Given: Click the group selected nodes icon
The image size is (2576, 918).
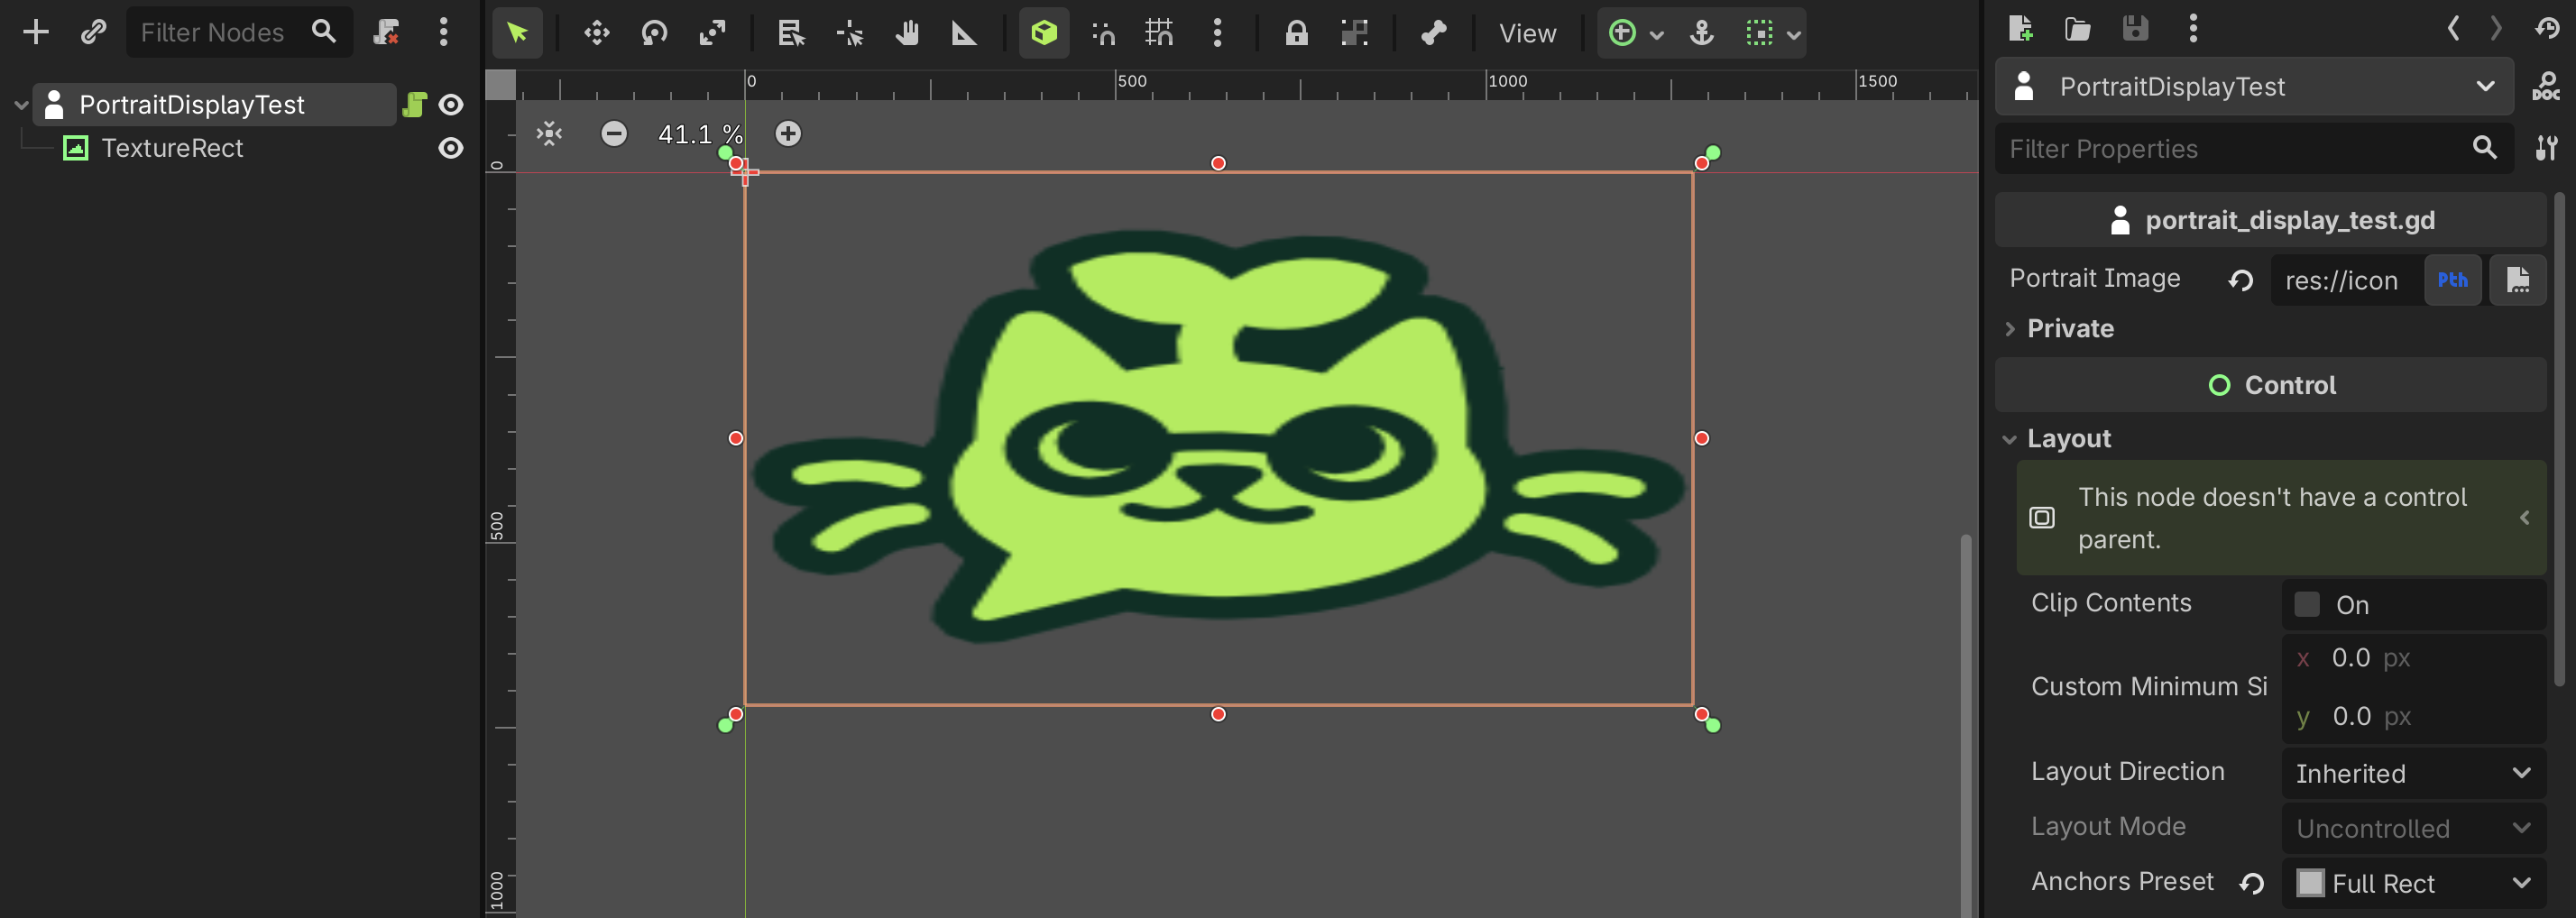Looking at the screenshot, I should coord(1354,33).
